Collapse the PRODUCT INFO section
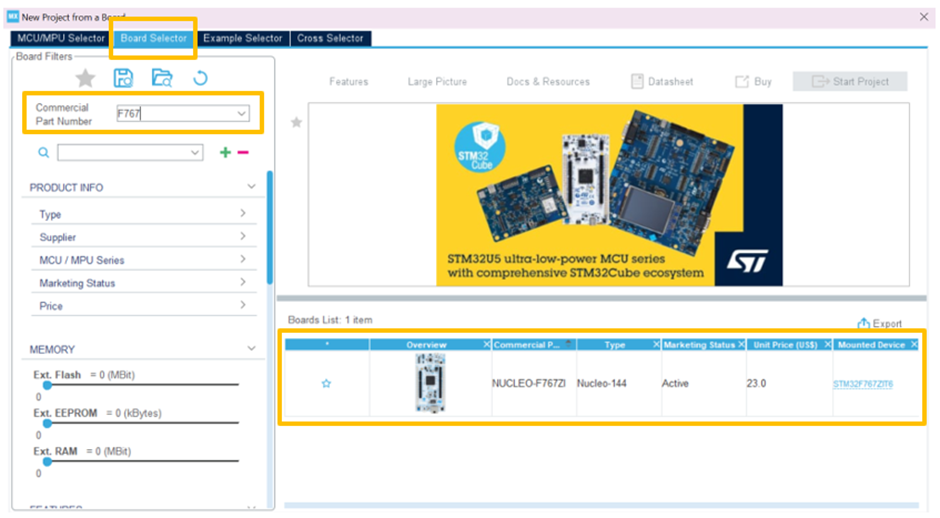 252,187
